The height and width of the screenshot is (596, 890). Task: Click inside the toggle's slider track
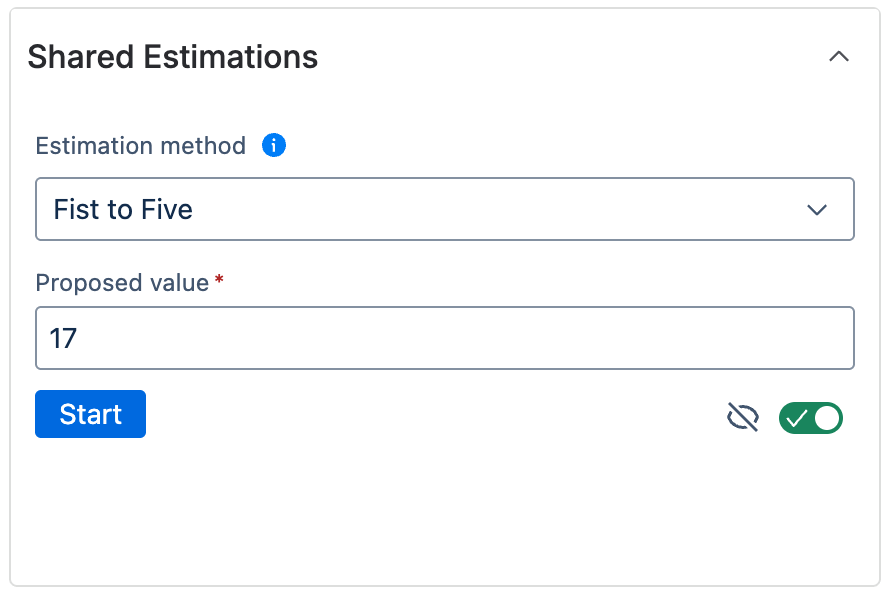click(810, 418)
